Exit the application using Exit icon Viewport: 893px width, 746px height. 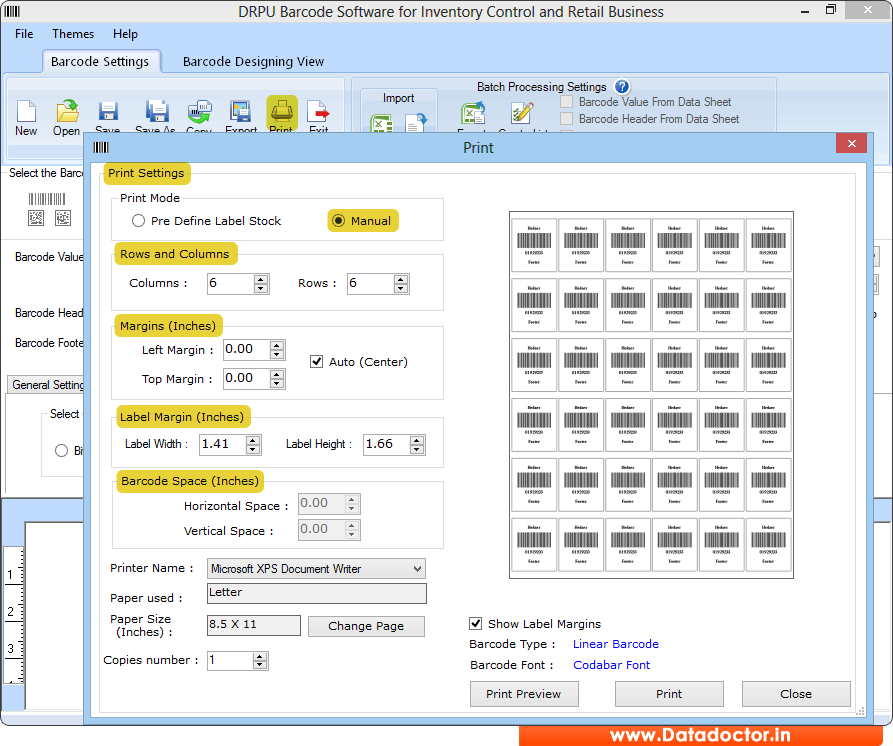click(x=318, y=113)
